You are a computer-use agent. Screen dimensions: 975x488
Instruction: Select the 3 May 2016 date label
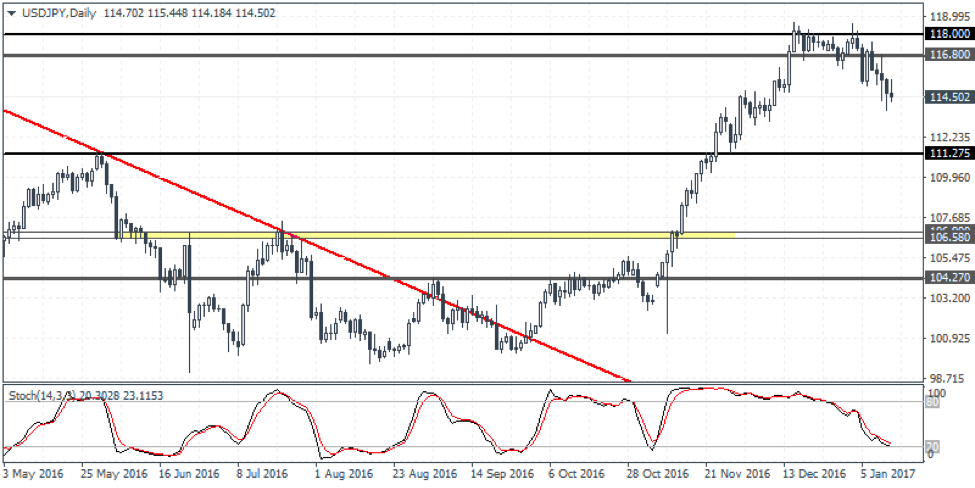pyautogui.click(x=34, y=474)
